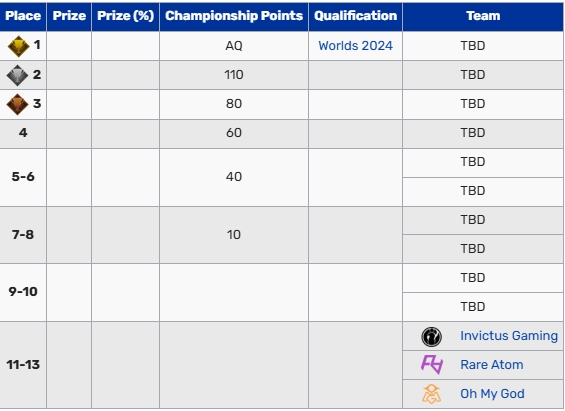Click the Invictus Gaming team logo

pos(431,336)
